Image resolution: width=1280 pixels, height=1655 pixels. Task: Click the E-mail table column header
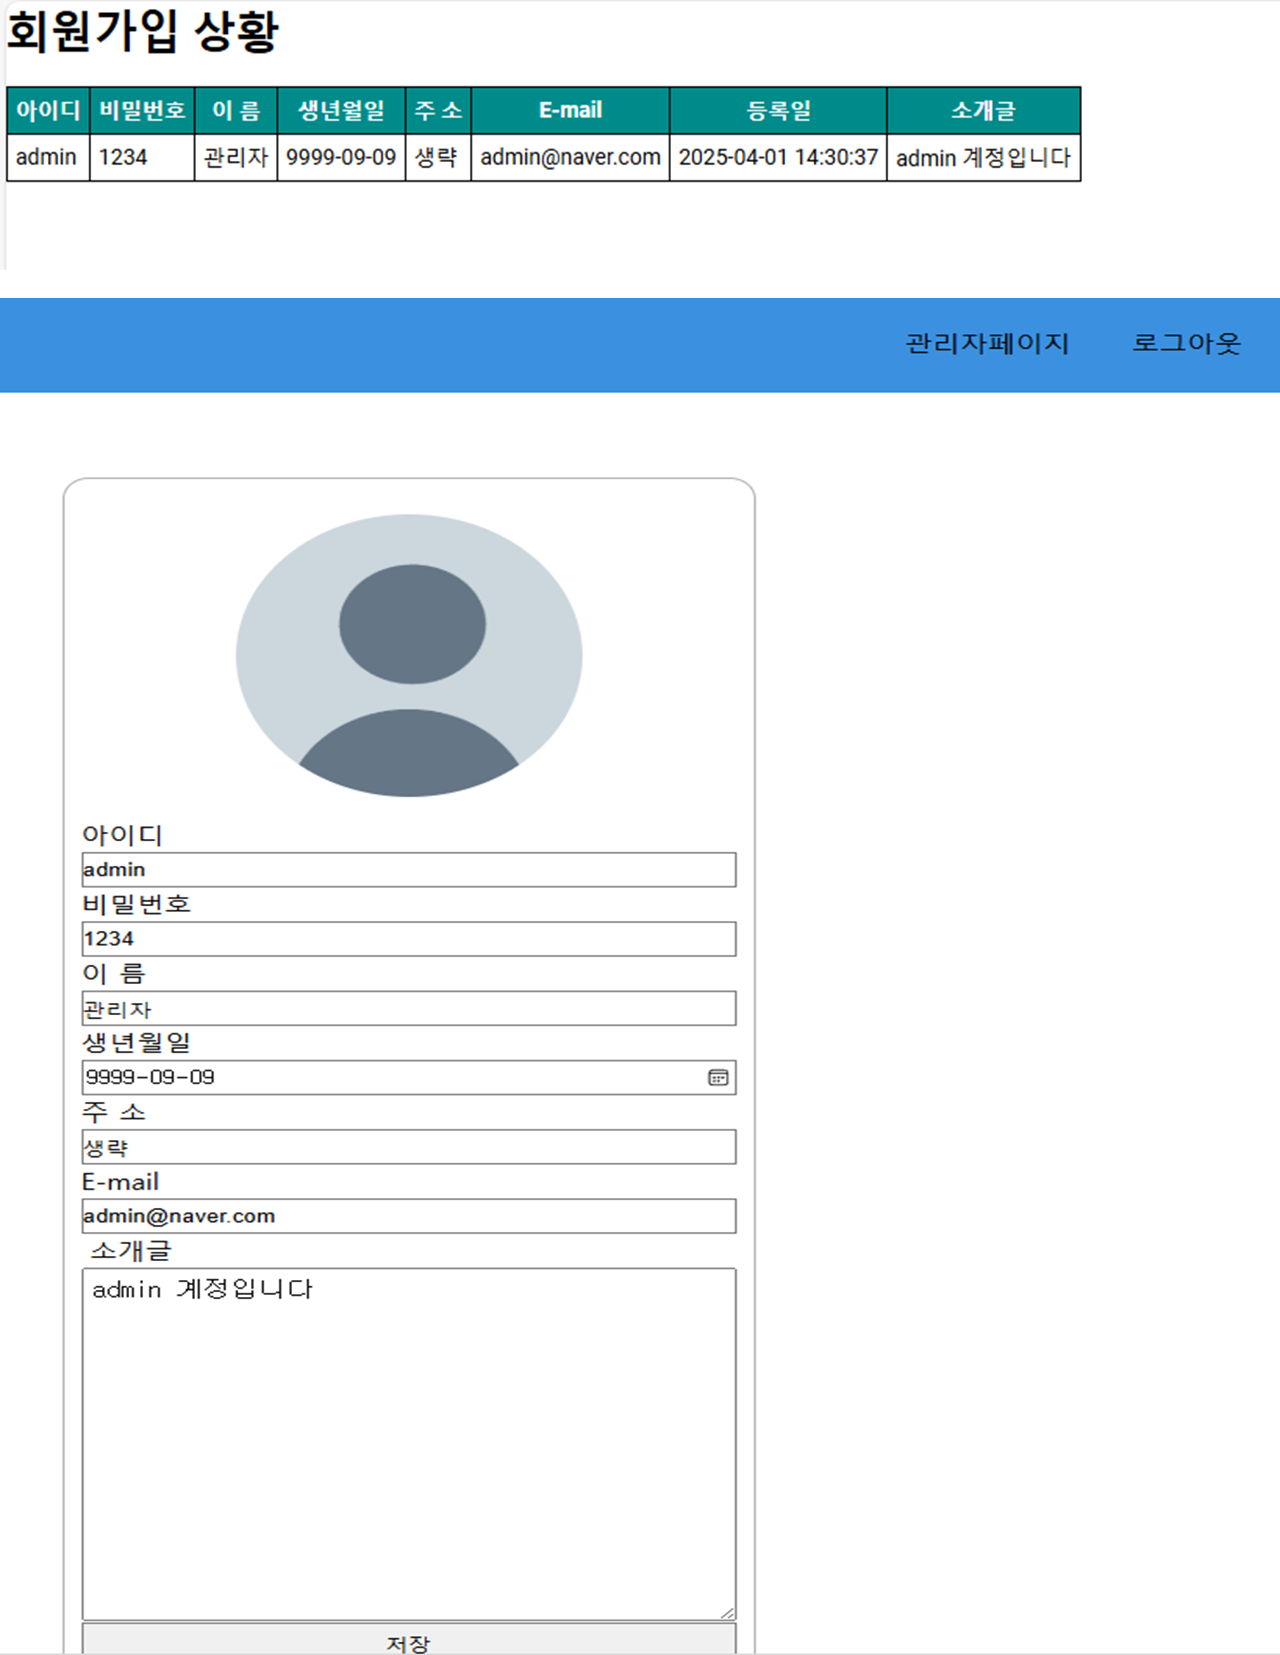[x=570, y=110]
